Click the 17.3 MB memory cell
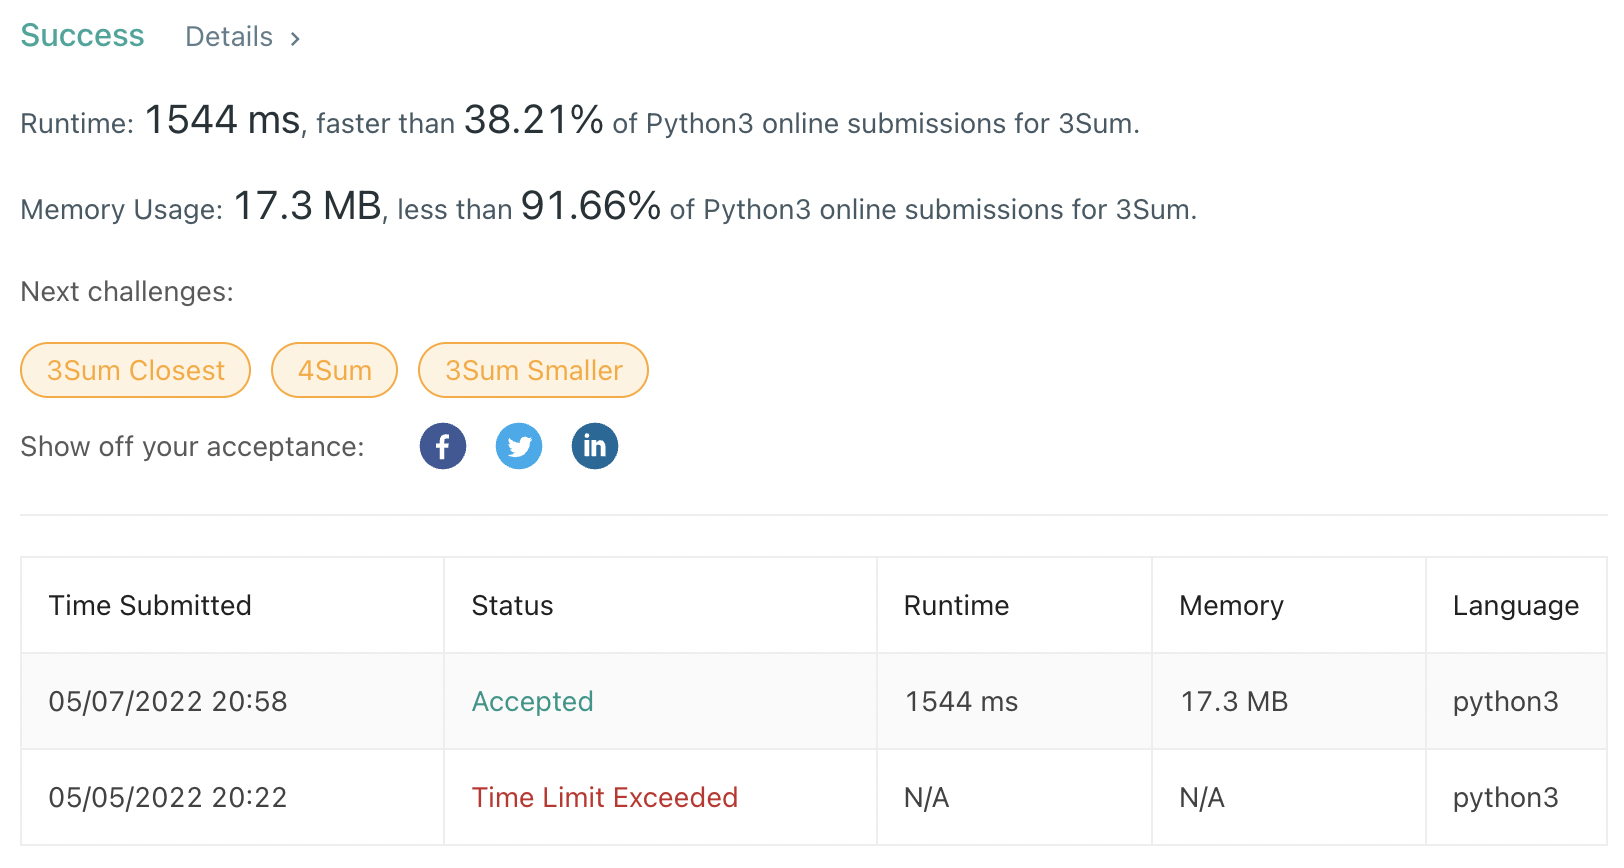This screenshot has width=1624, height=868. pos(1235,701)
